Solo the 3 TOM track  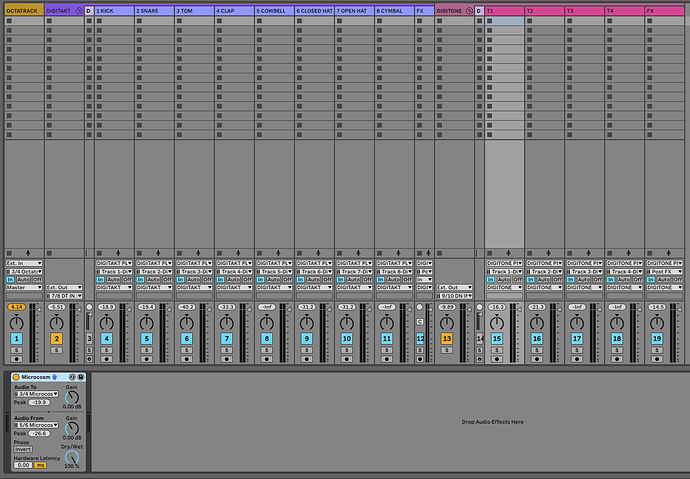click(186, 350)
